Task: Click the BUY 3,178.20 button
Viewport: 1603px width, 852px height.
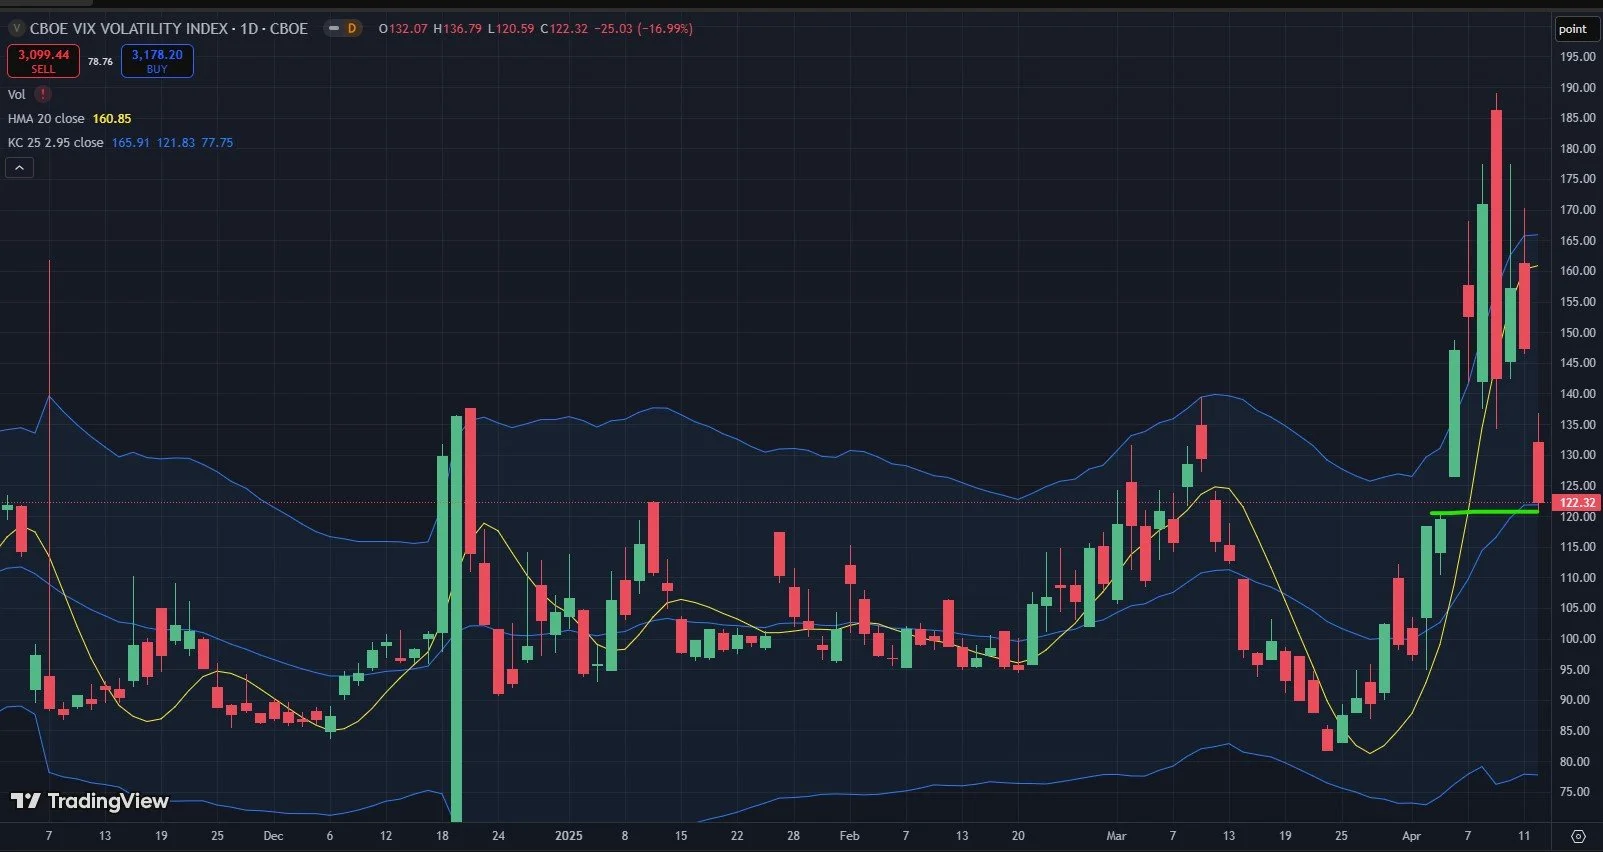Action: [x=157, y=61]
